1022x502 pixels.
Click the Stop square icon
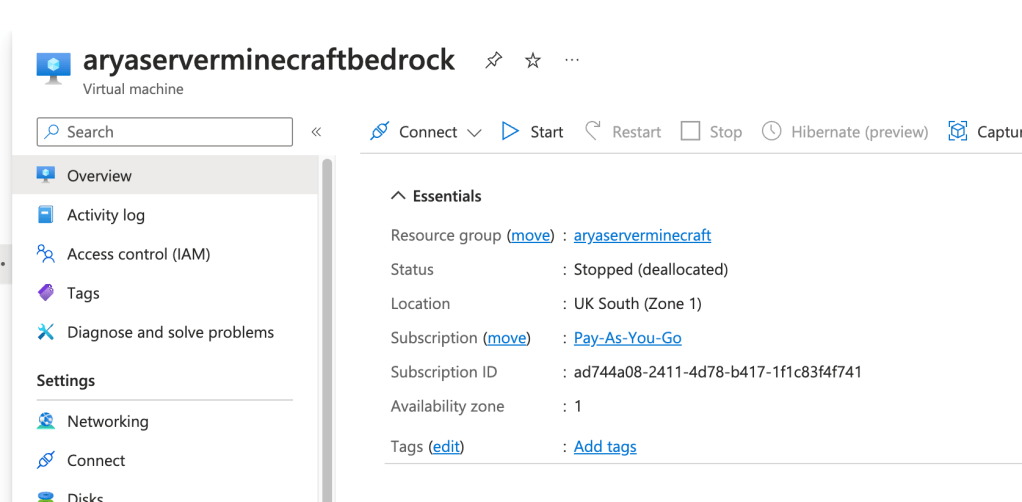[690, 132]
